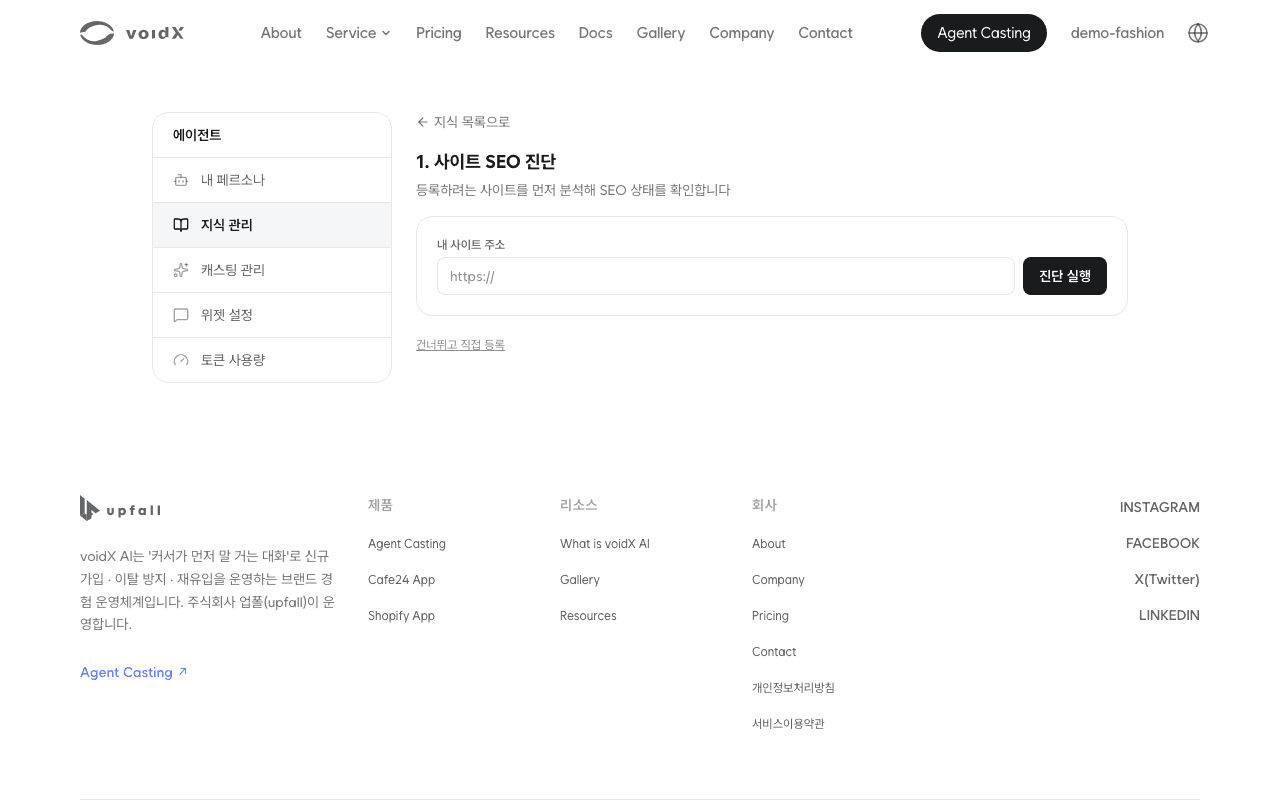This screenshot has width=1280, height=800.
Task: Open Contact in the top navigation
Action: (x=825, y=33)
